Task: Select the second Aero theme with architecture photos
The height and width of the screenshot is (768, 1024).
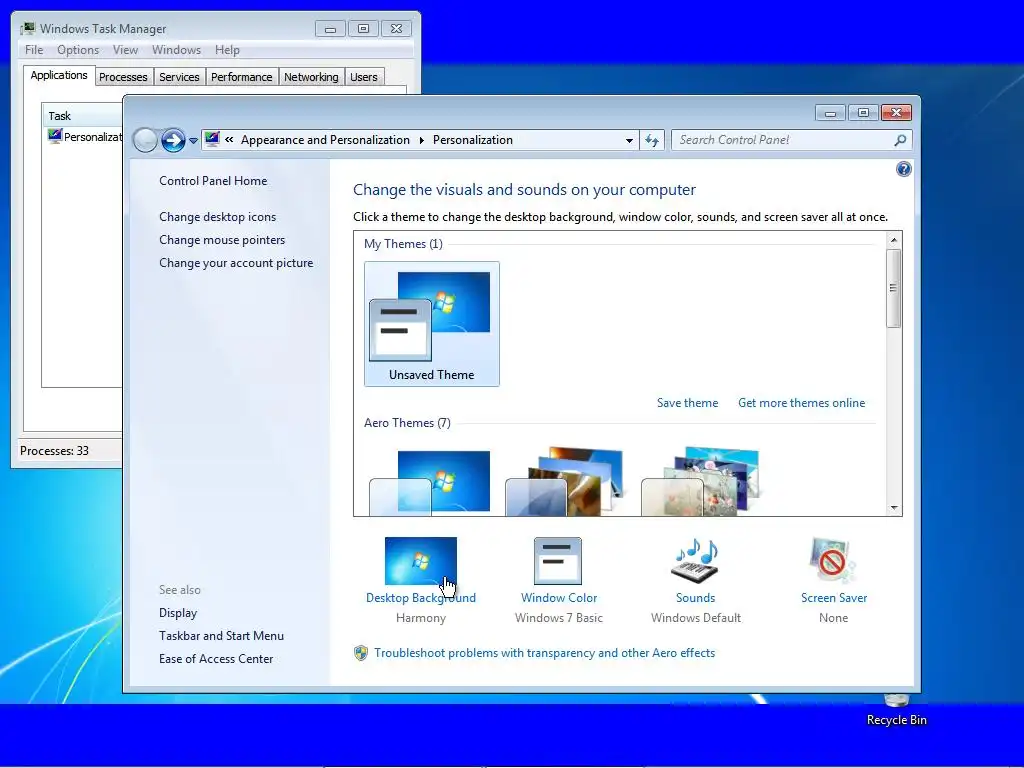Action: 564,482
